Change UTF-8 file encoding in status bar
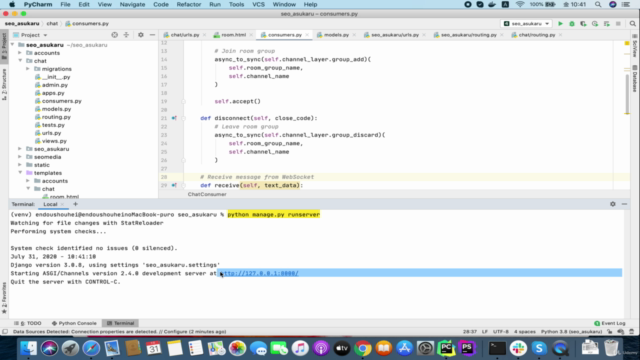This screenshot has width=640, height=360. [x=501, y=332]
